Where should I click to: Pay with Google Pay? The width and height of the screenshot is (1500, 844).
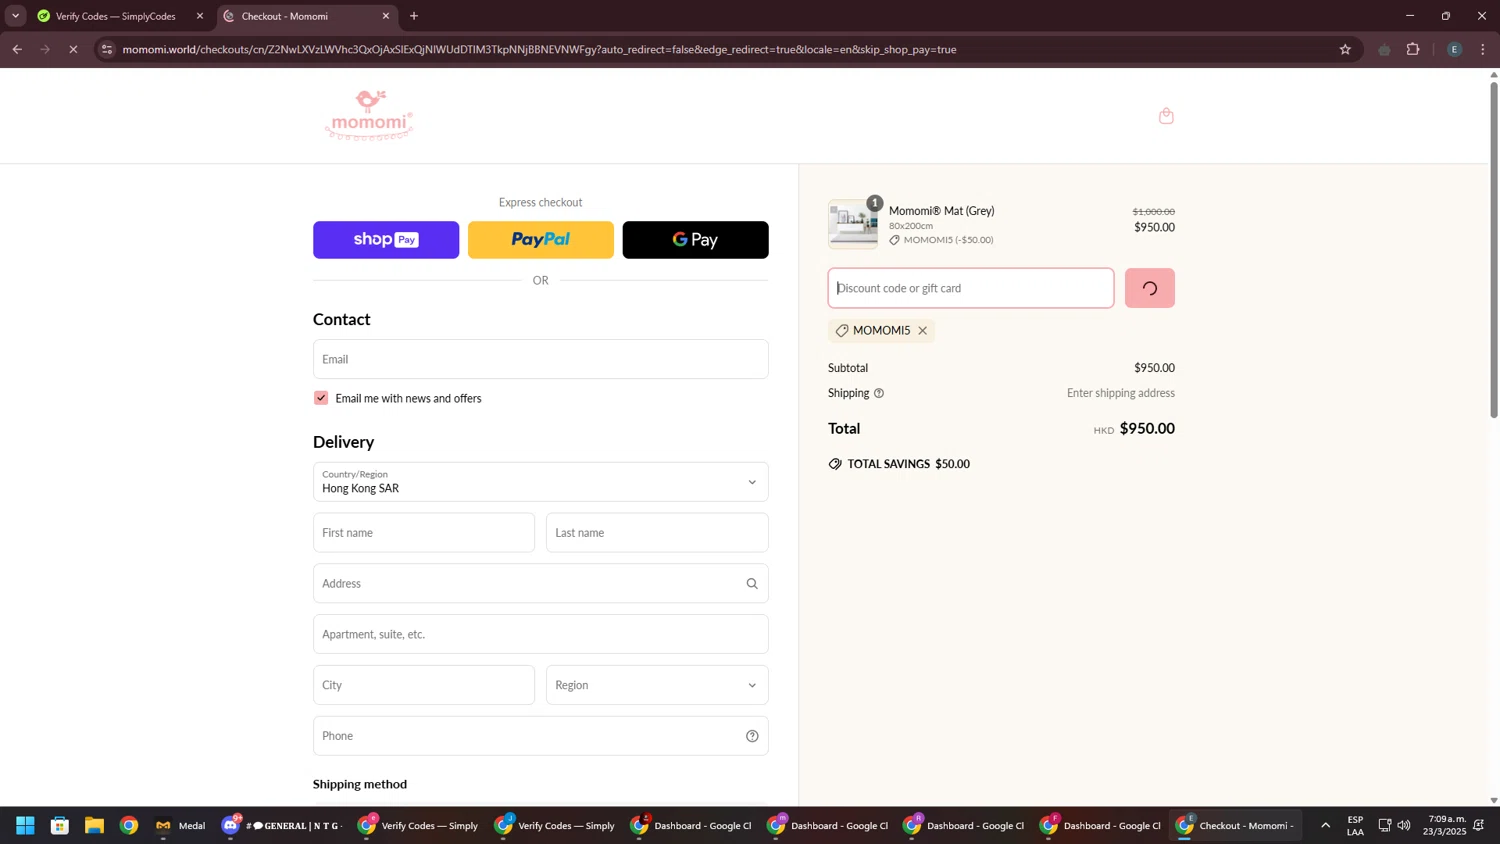tap(696, 240)
